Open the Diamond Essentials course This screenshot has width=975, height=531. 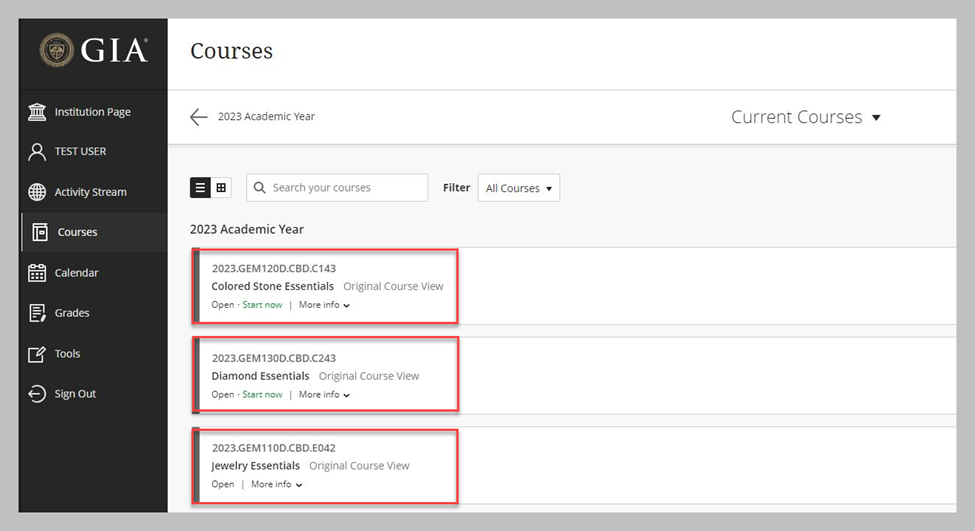tap(260, 376)
